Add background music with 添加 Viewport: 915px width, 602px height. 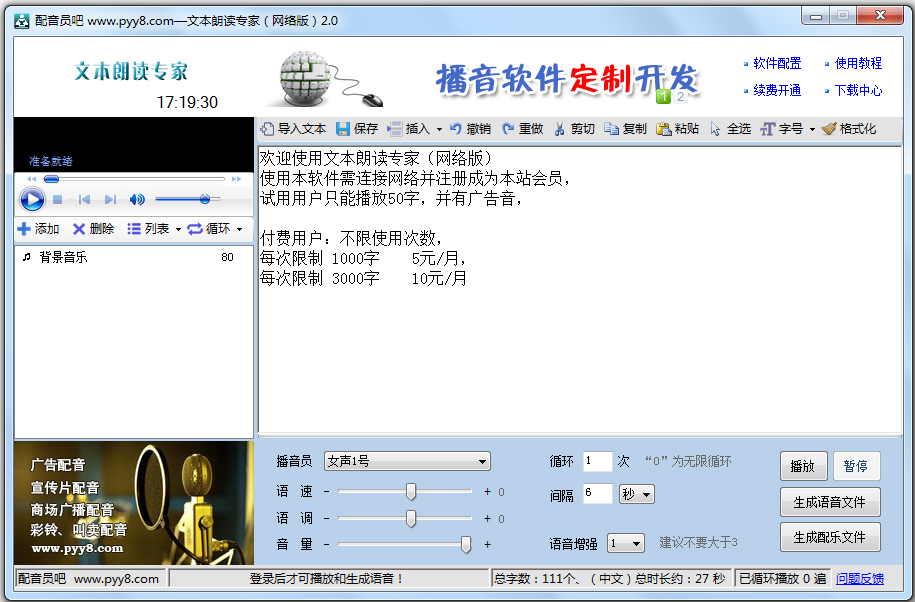39,229
